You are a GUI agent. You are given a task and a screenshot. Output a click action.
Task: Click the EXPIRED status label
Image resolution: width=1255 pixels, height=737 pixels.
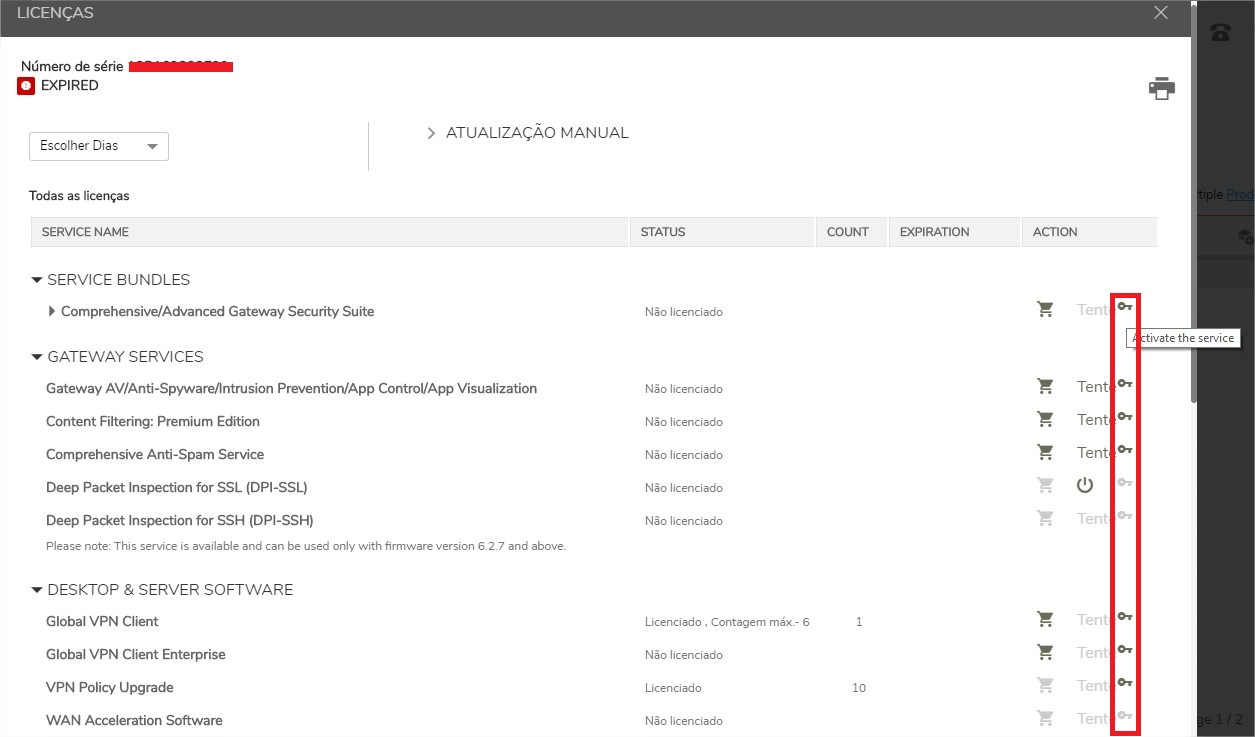pos(69,86)
